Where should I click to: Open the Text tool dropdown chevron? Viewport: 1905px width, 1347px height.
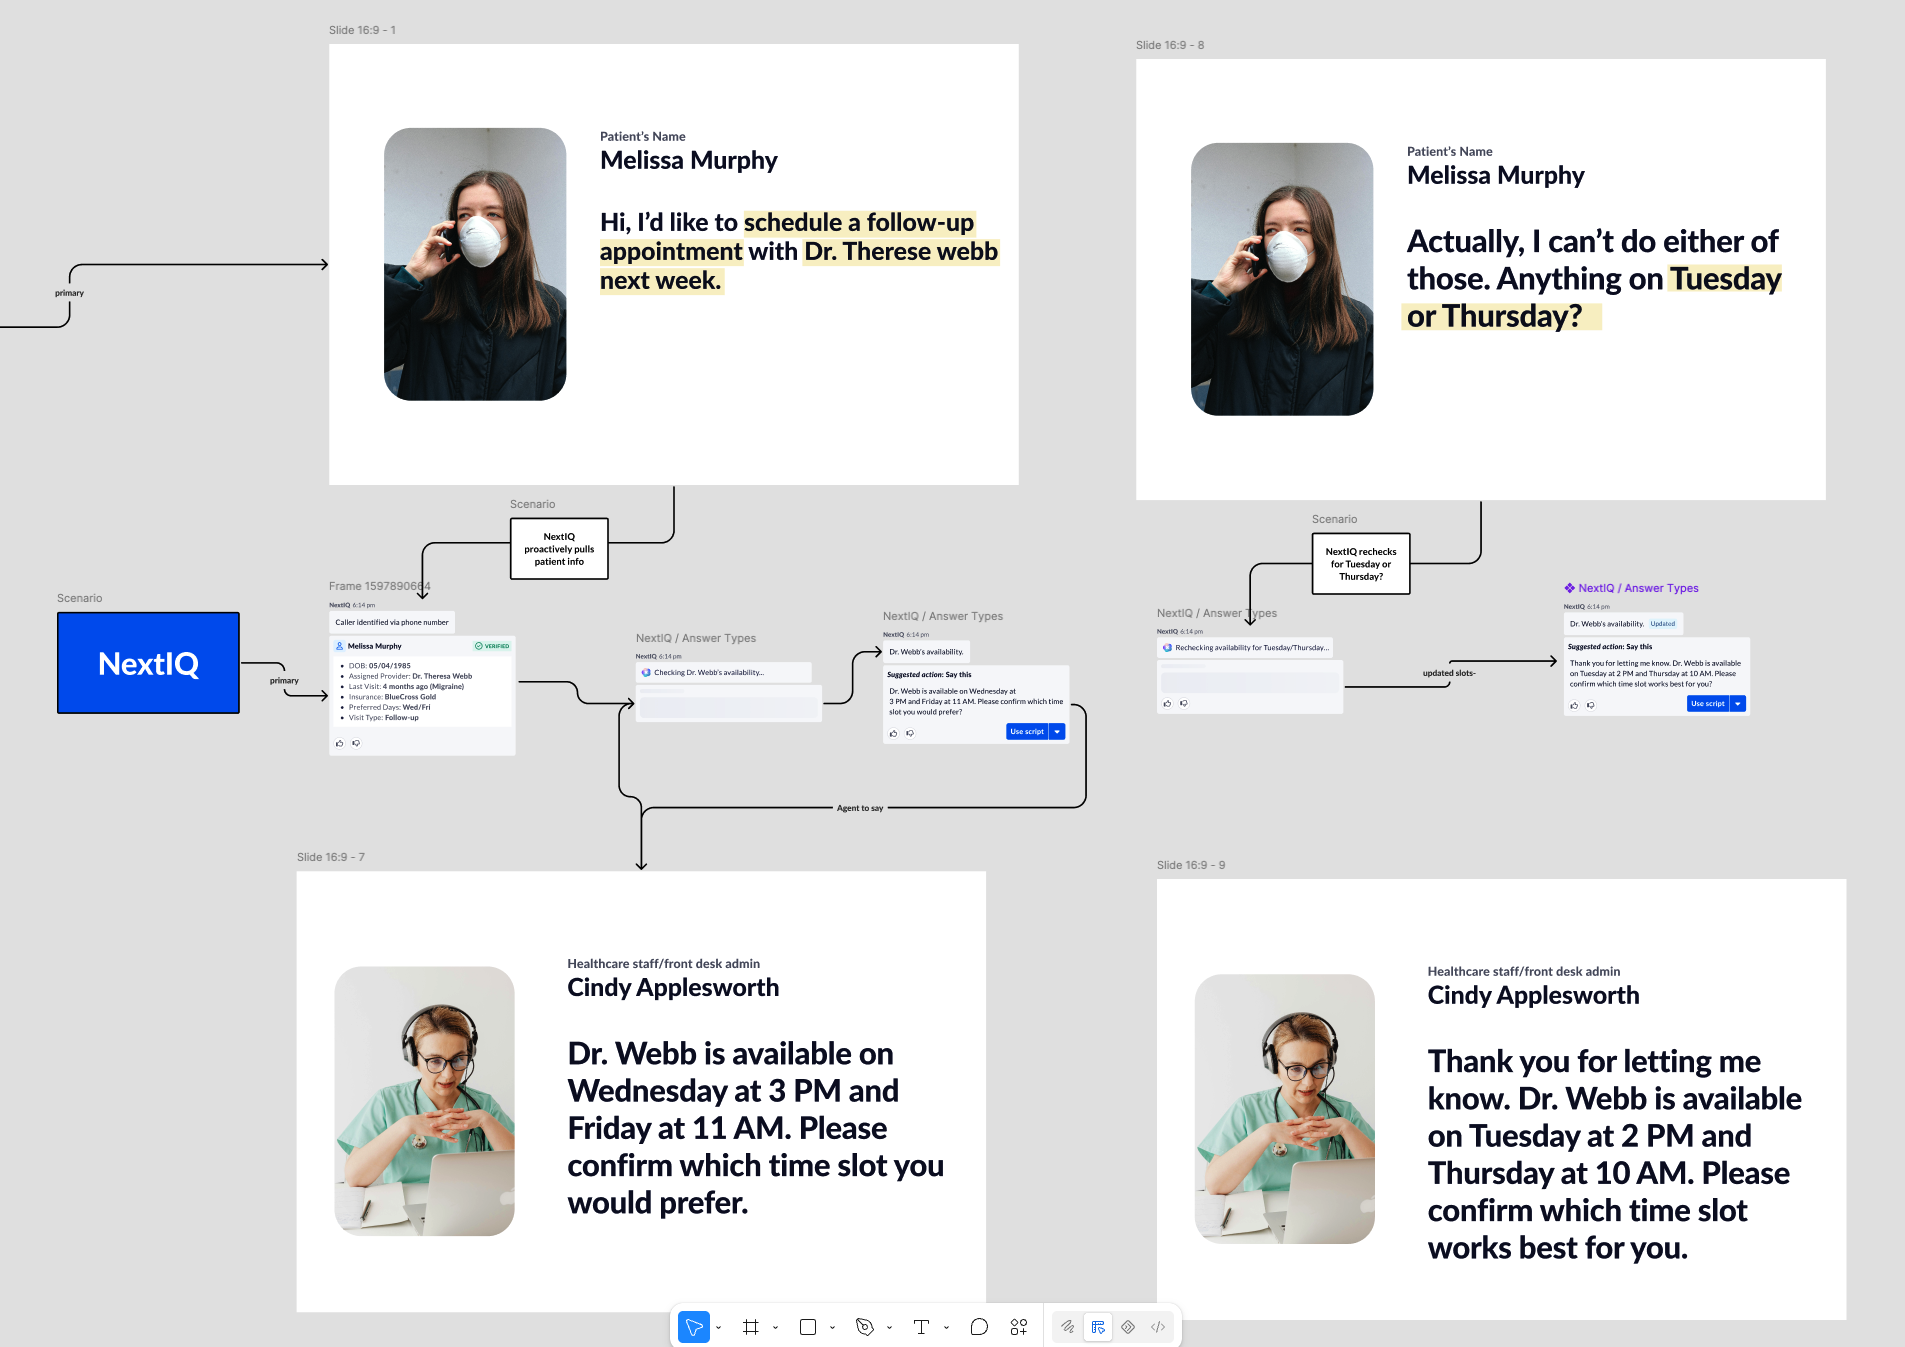946,1328
